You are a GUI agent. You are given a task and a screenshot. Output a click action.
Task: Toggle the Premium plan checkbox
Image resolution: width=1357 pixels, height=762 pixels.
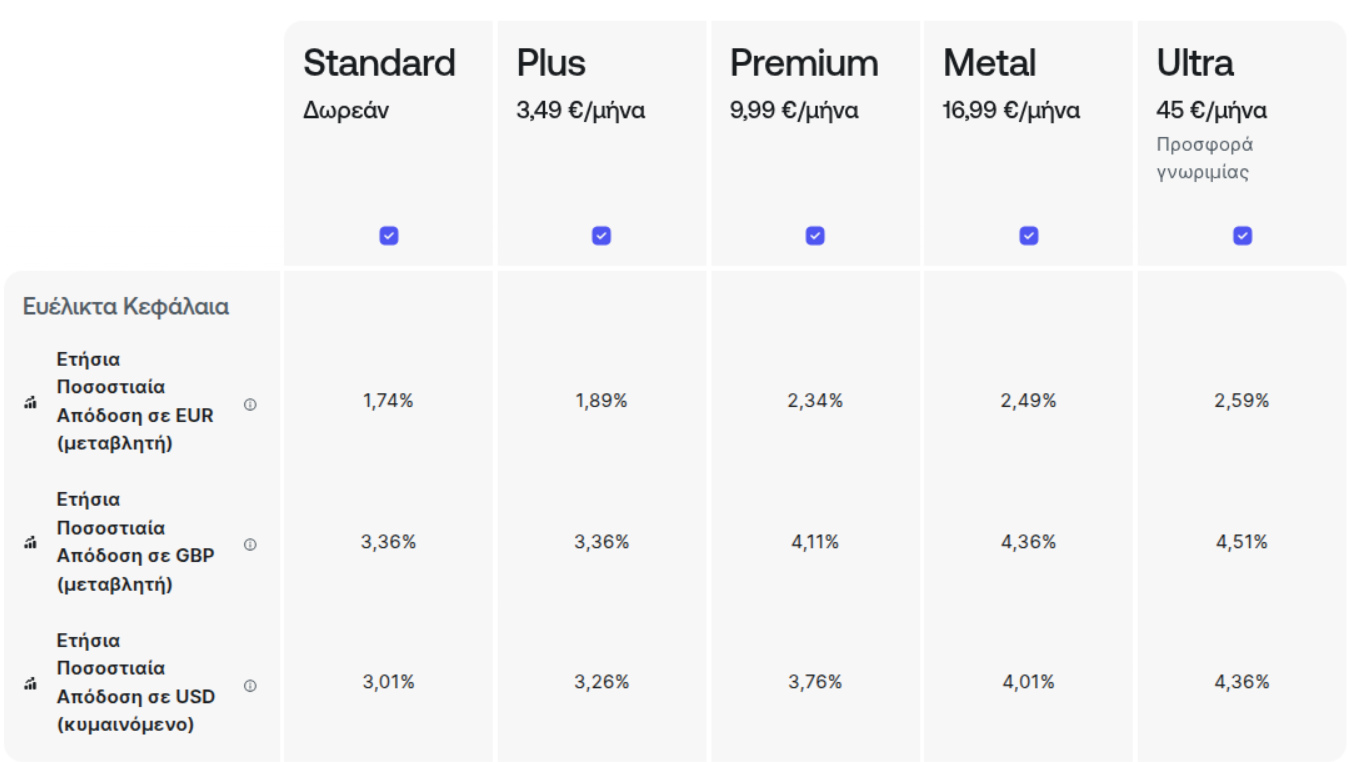pos(815,236)
